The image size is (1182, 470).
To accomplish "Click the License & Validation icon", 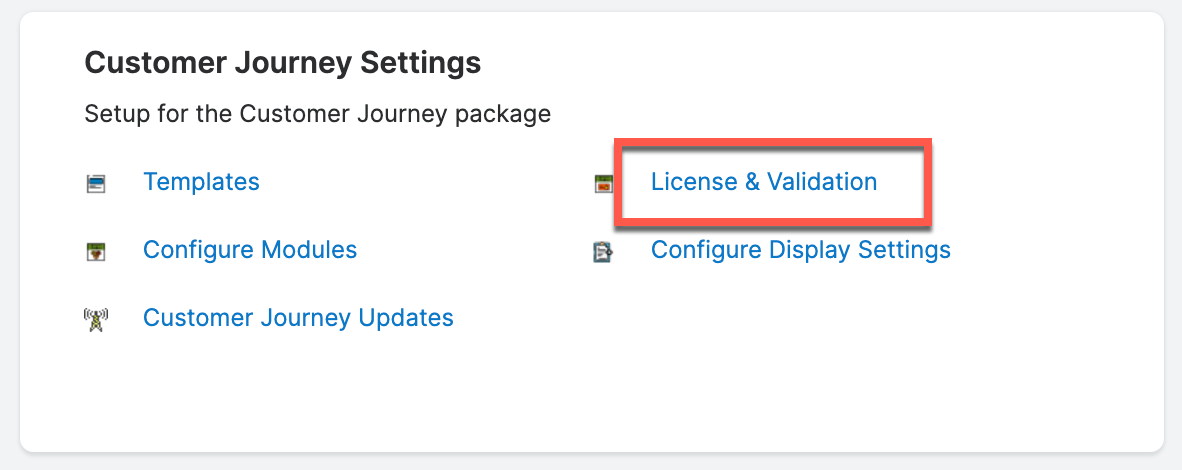I will coord(603,183).
